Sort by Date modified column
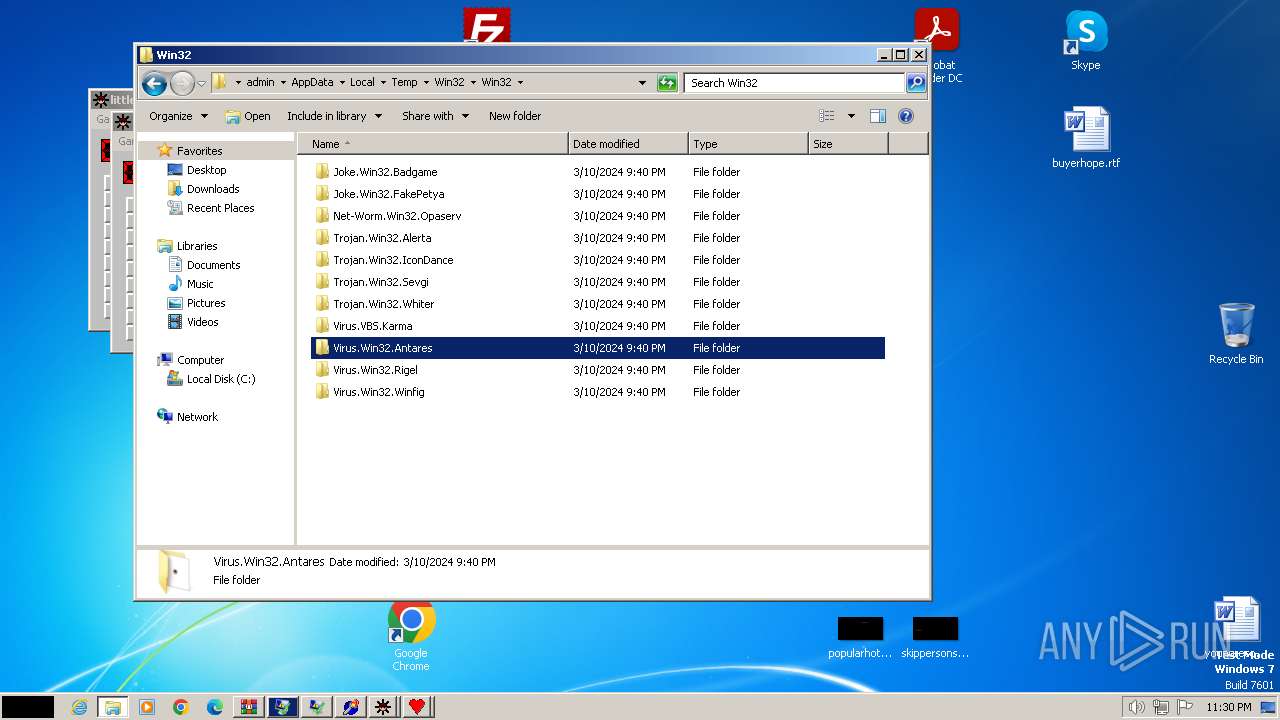This screenshot has height=720, width=1280. pos(628,144)
